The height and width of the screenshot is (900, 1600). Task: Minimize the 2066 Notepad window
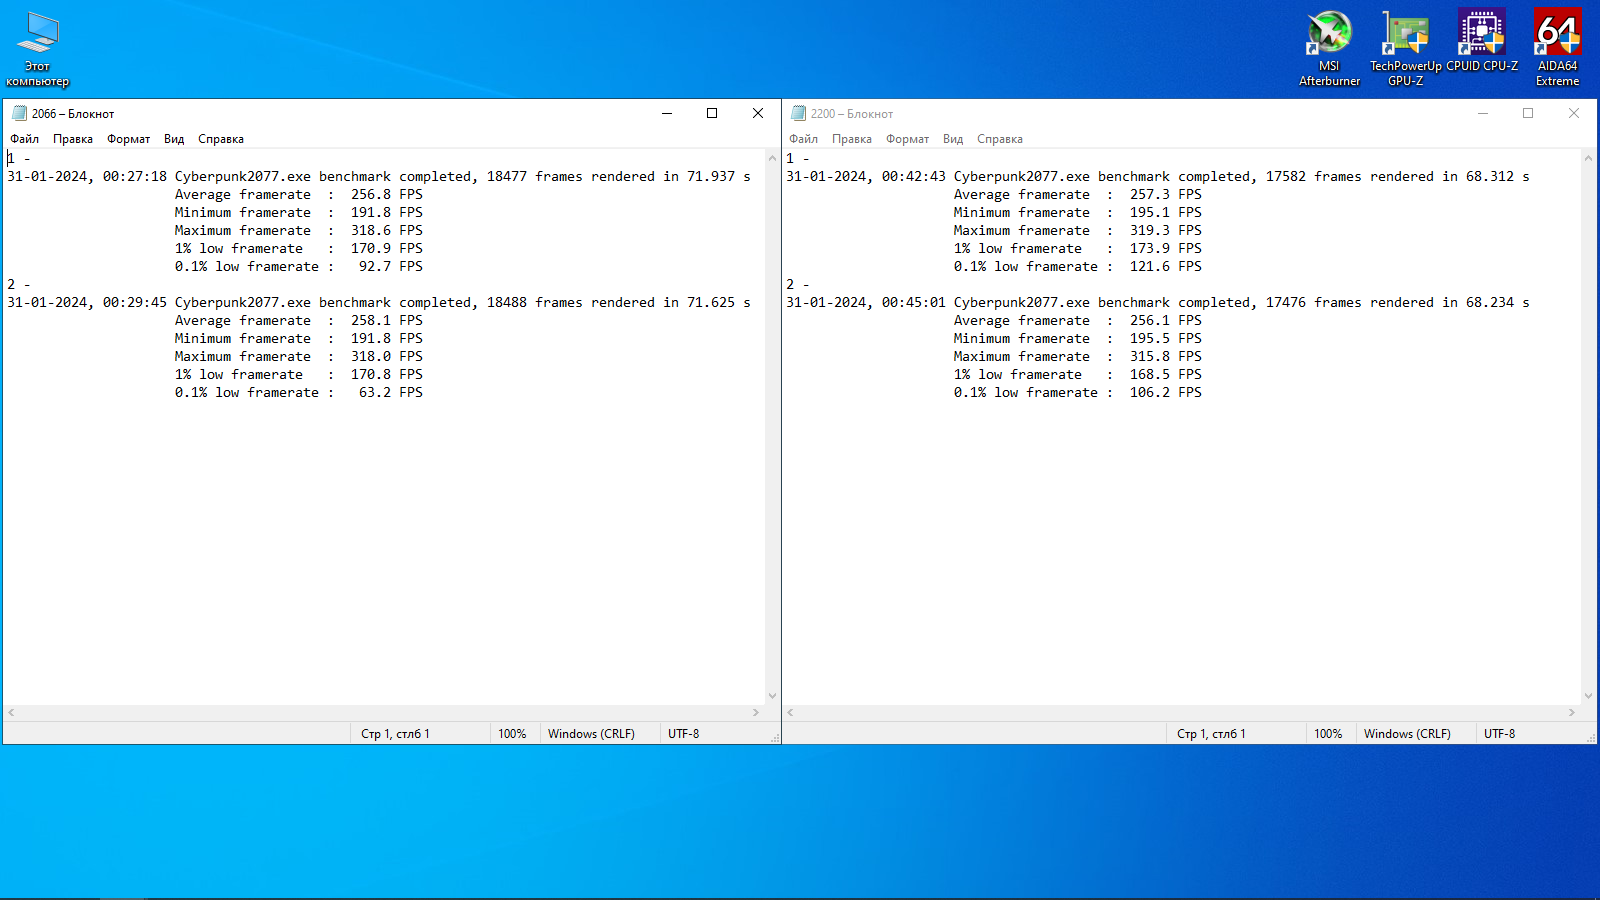tap(667, 113)
